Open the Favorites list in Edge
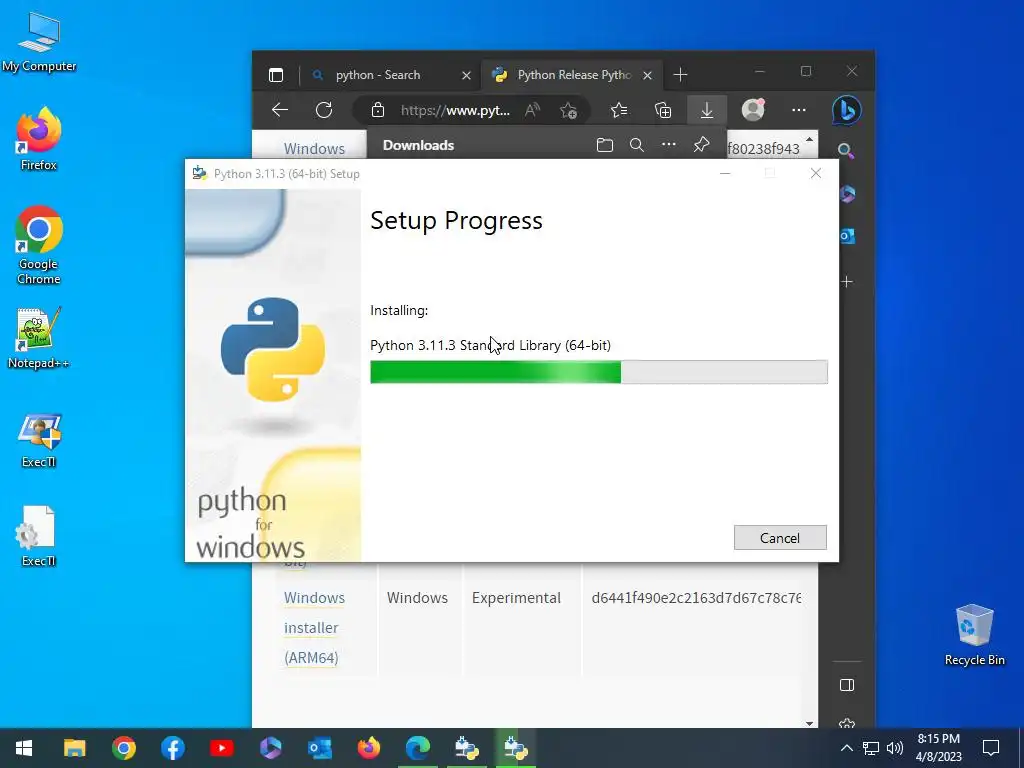The height and width of the screenshot is (768, 1024). click(619, 110)
